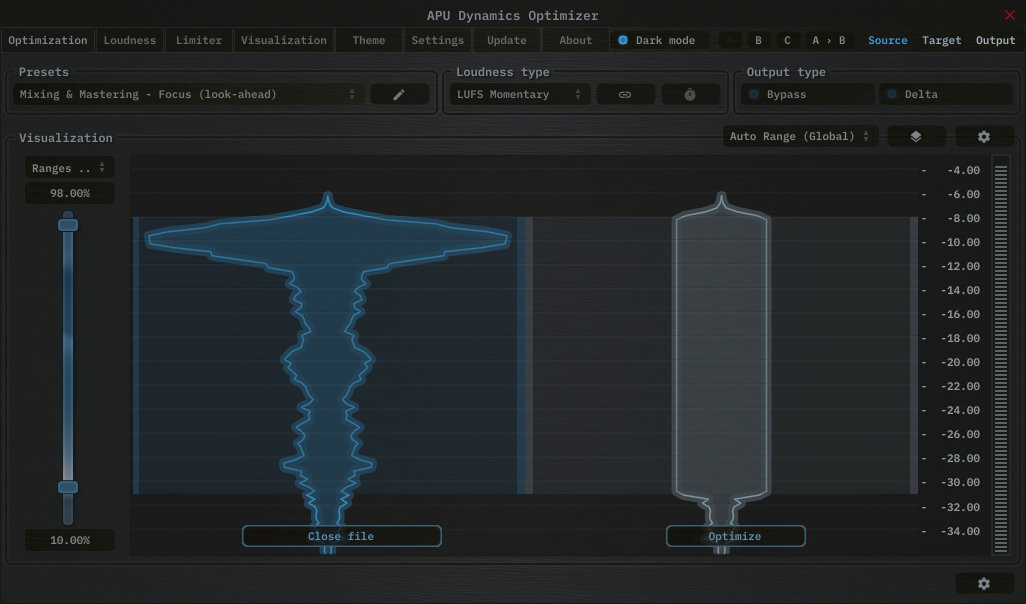
Task: Click the A › B copy button
Action: click(x=828, y=40)
